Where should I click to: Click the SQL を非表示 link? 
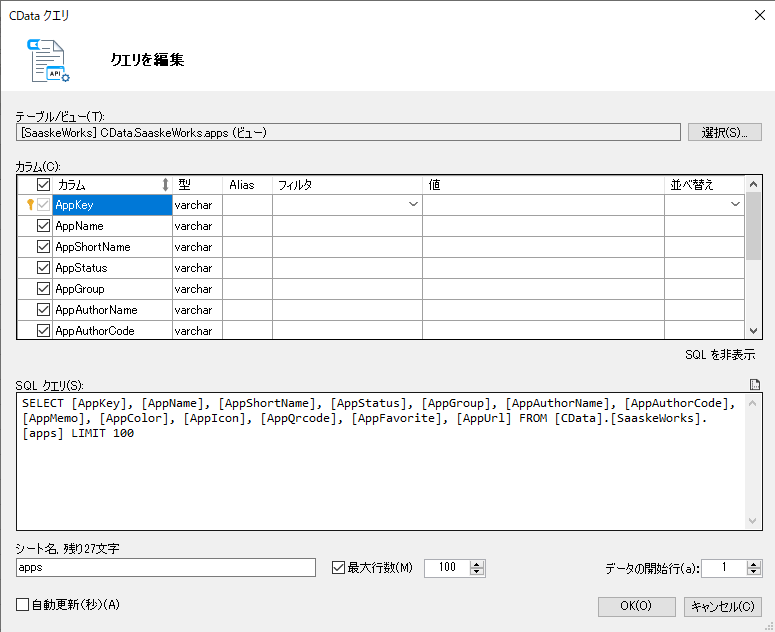click(x=720, y=355)
